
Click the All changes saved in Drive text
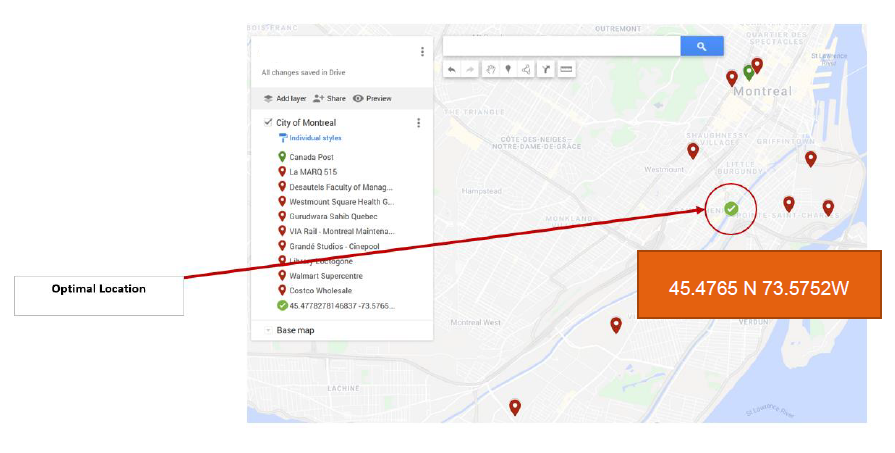[x=303, y=72]
